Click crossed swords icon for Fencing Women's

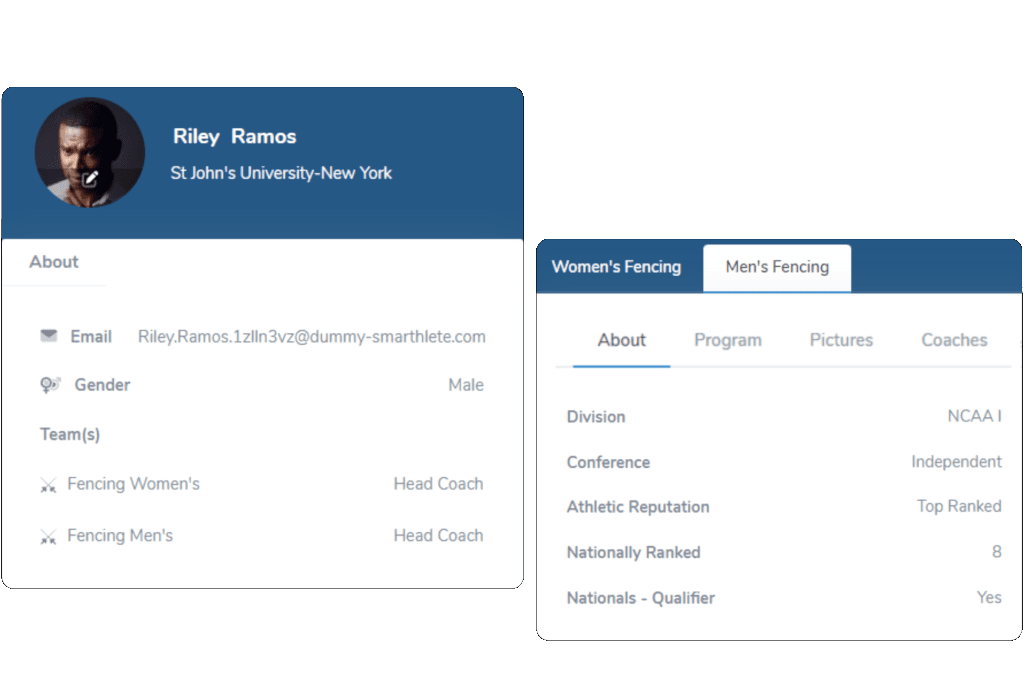tap(48, 485)
